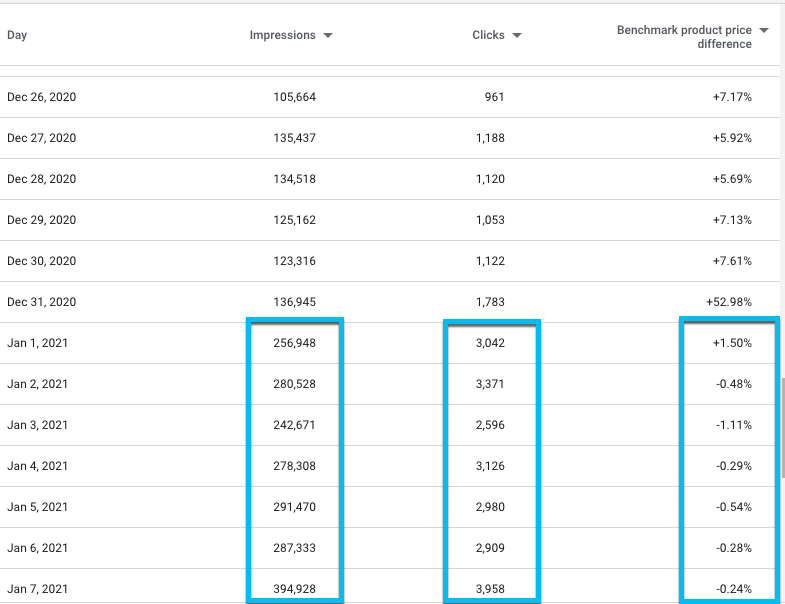
Task: Click impressions value 123,316
Action: pos(294,261)
